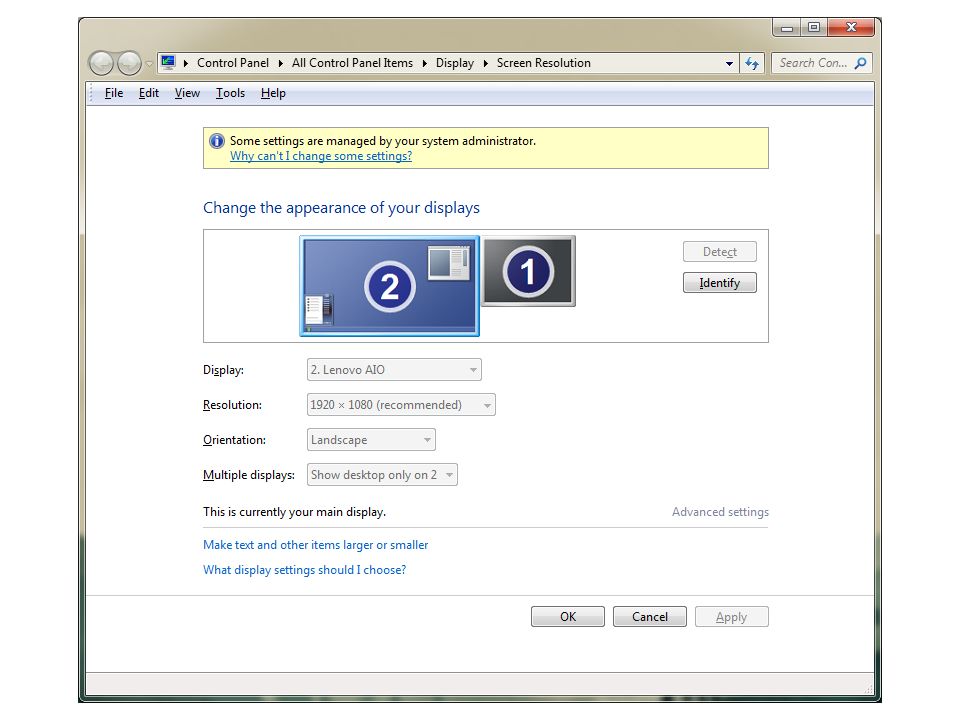Select display 2 monitor thumbnail

(389, 286)
